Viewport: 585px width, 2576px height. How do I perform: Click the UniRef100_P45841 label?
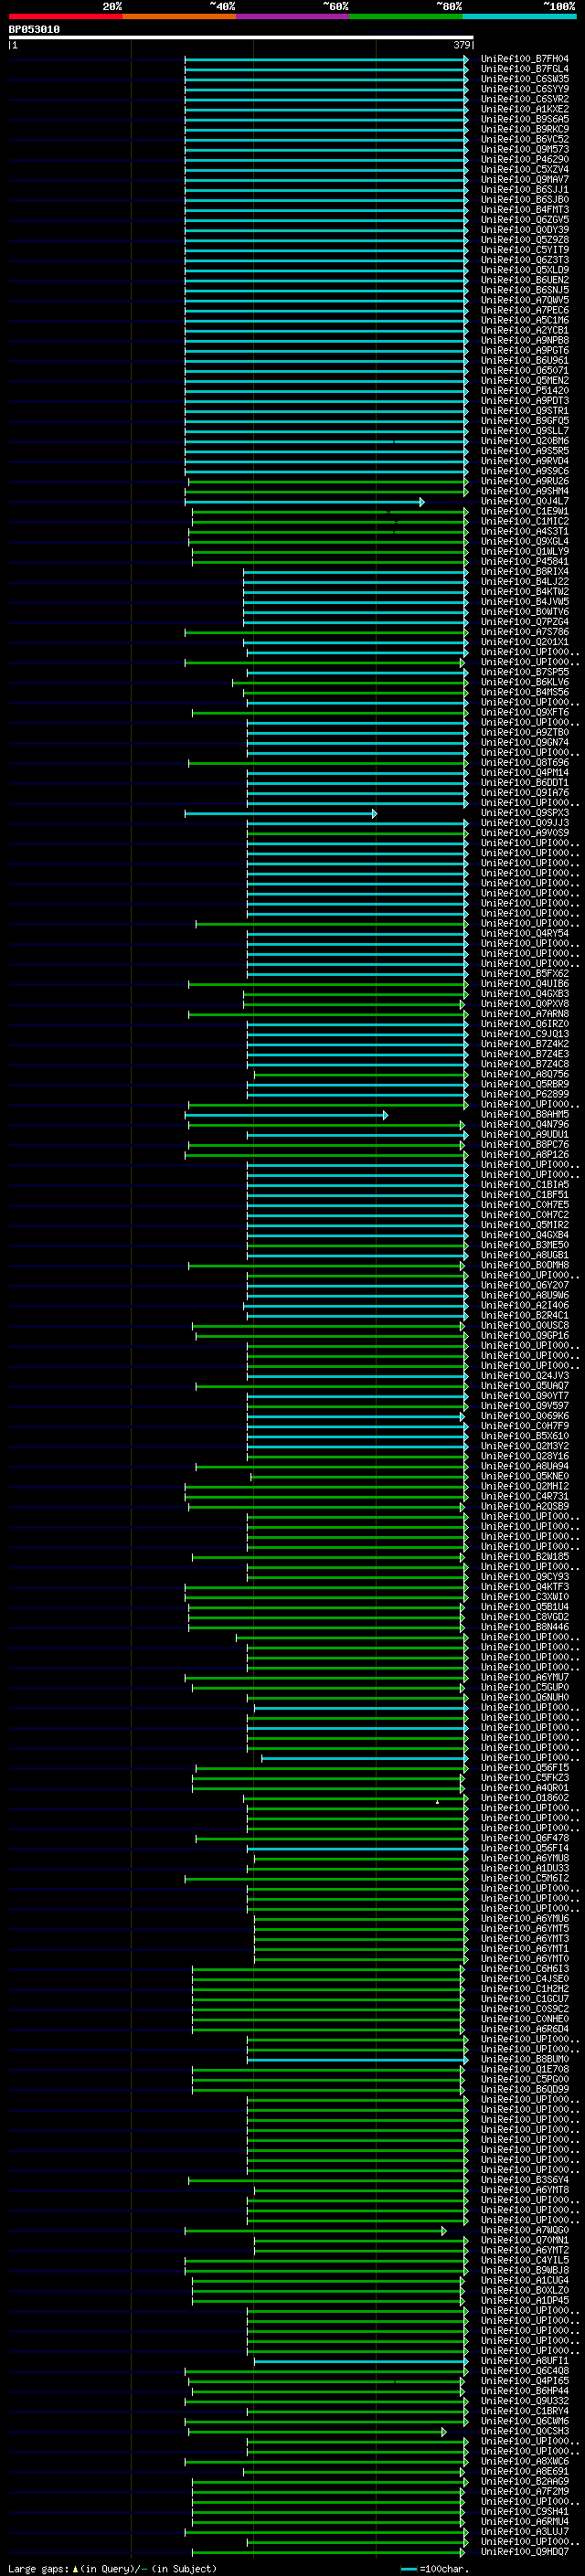525,562
